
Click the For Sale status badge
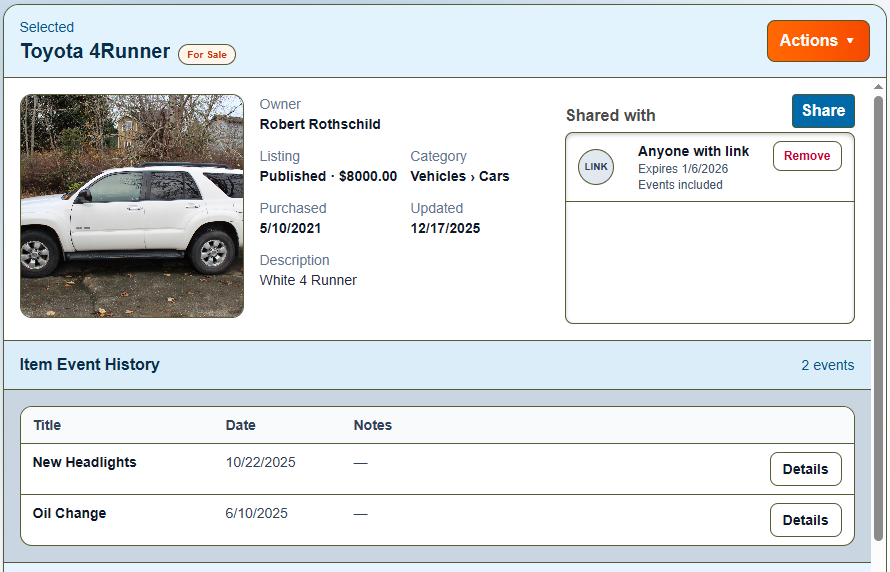[x=207, y=55]
